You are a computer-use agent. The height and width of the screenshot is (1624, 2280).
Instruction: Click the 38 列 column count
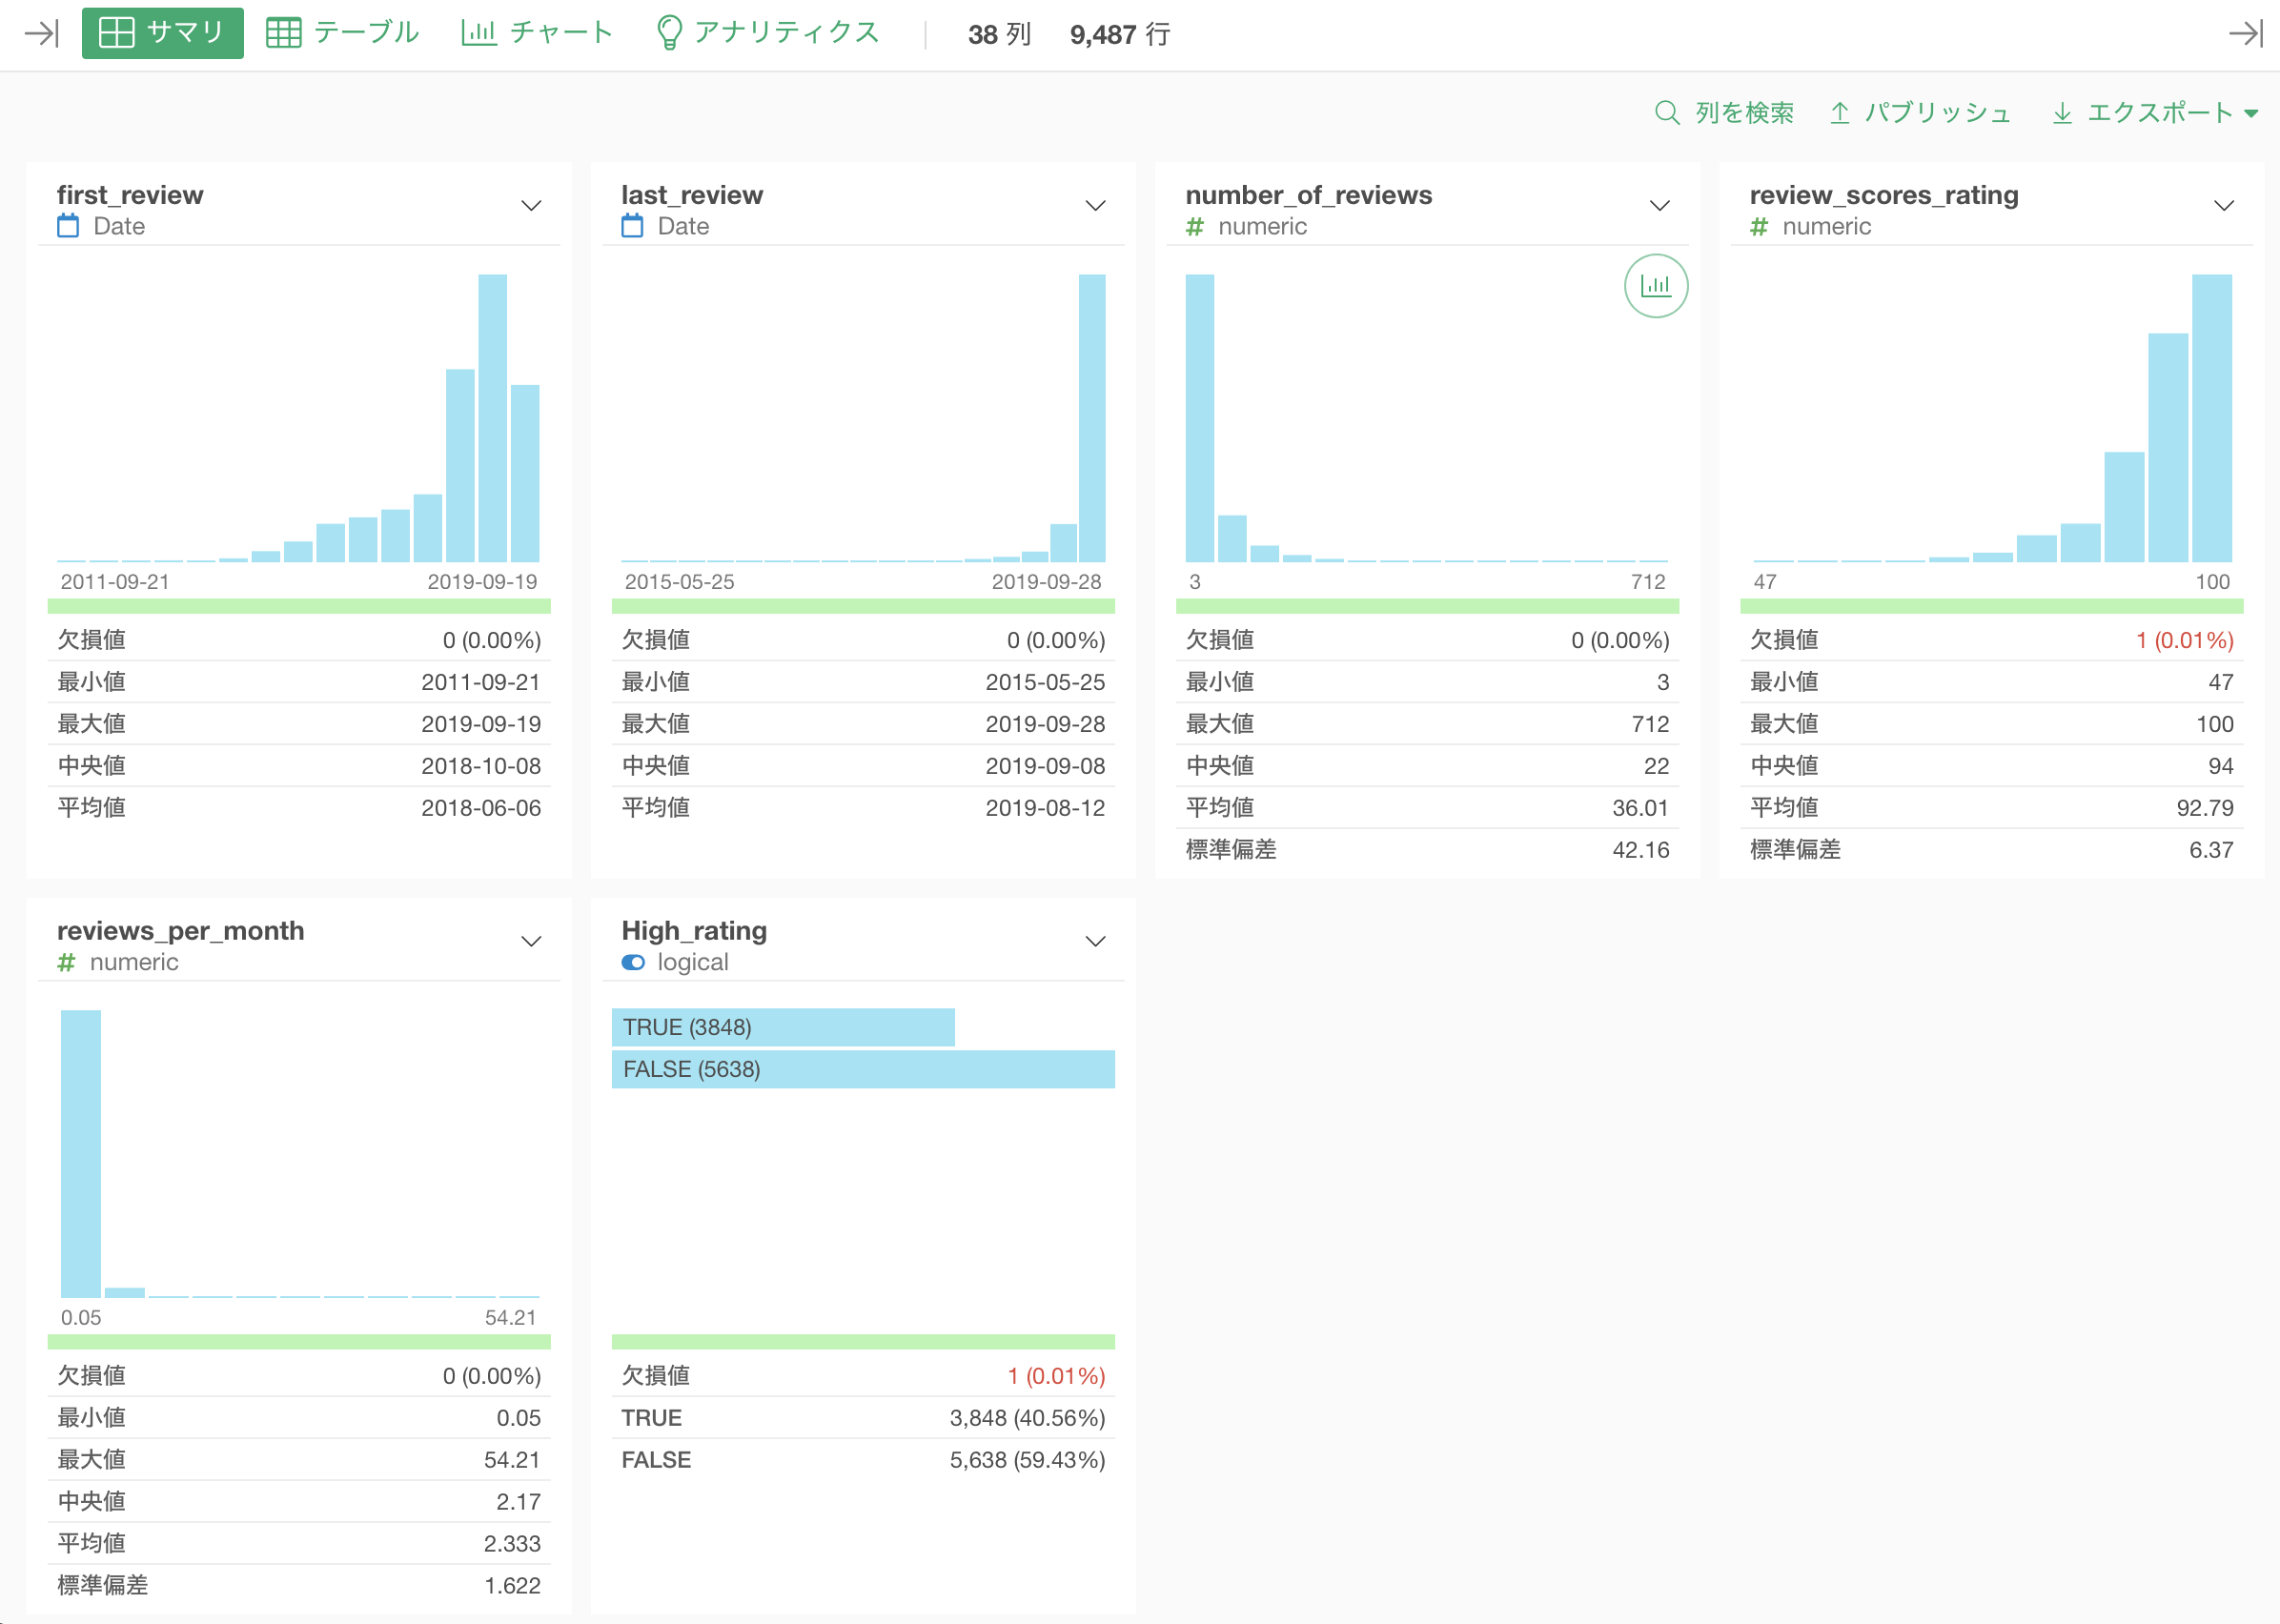pos(999,34)
